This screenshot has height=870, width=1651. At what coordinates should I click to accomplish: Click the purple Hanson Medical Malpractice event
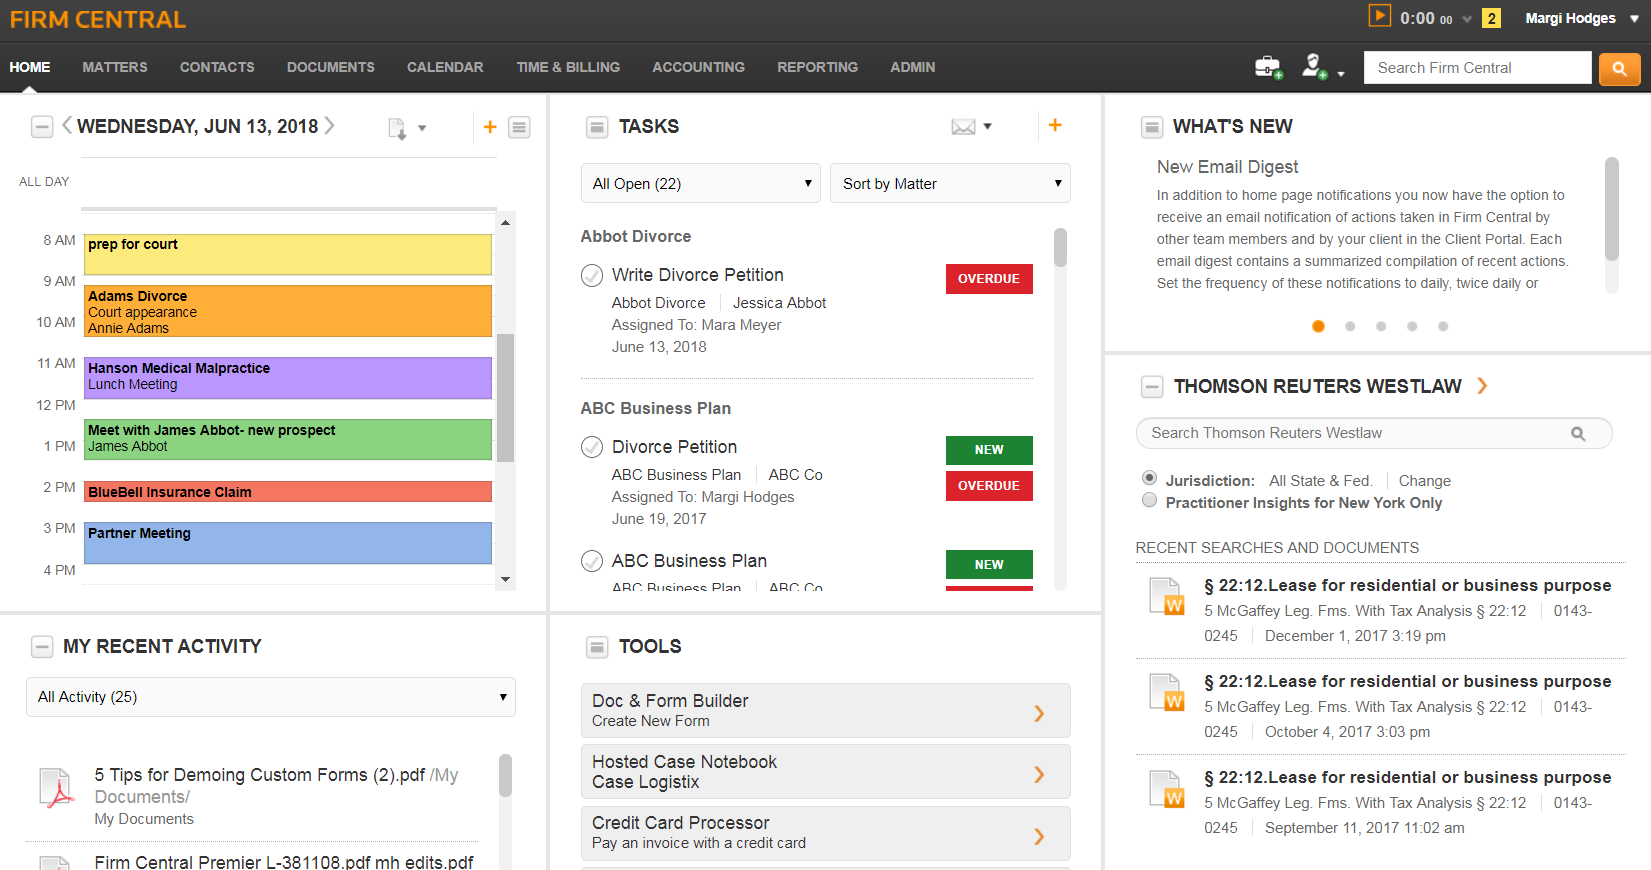click(x=288, y=377)
